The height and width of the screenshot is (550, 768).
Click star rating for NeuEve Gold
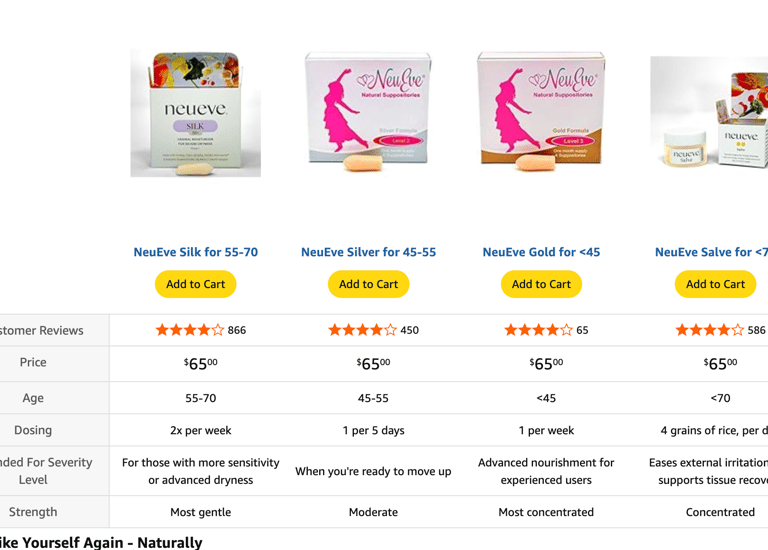click(538, 330)
